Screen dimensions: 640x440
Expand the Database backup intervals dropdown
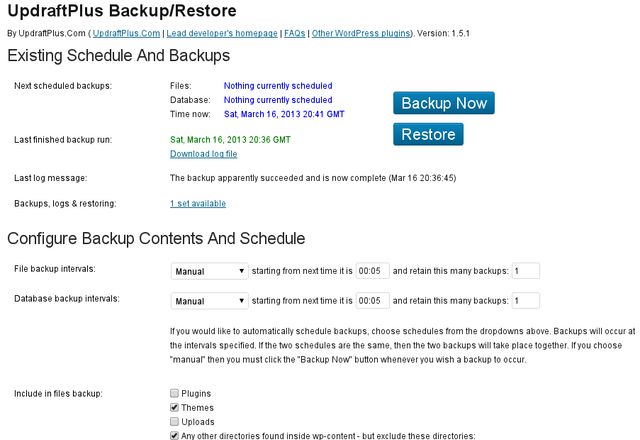[x=209, y=301]
